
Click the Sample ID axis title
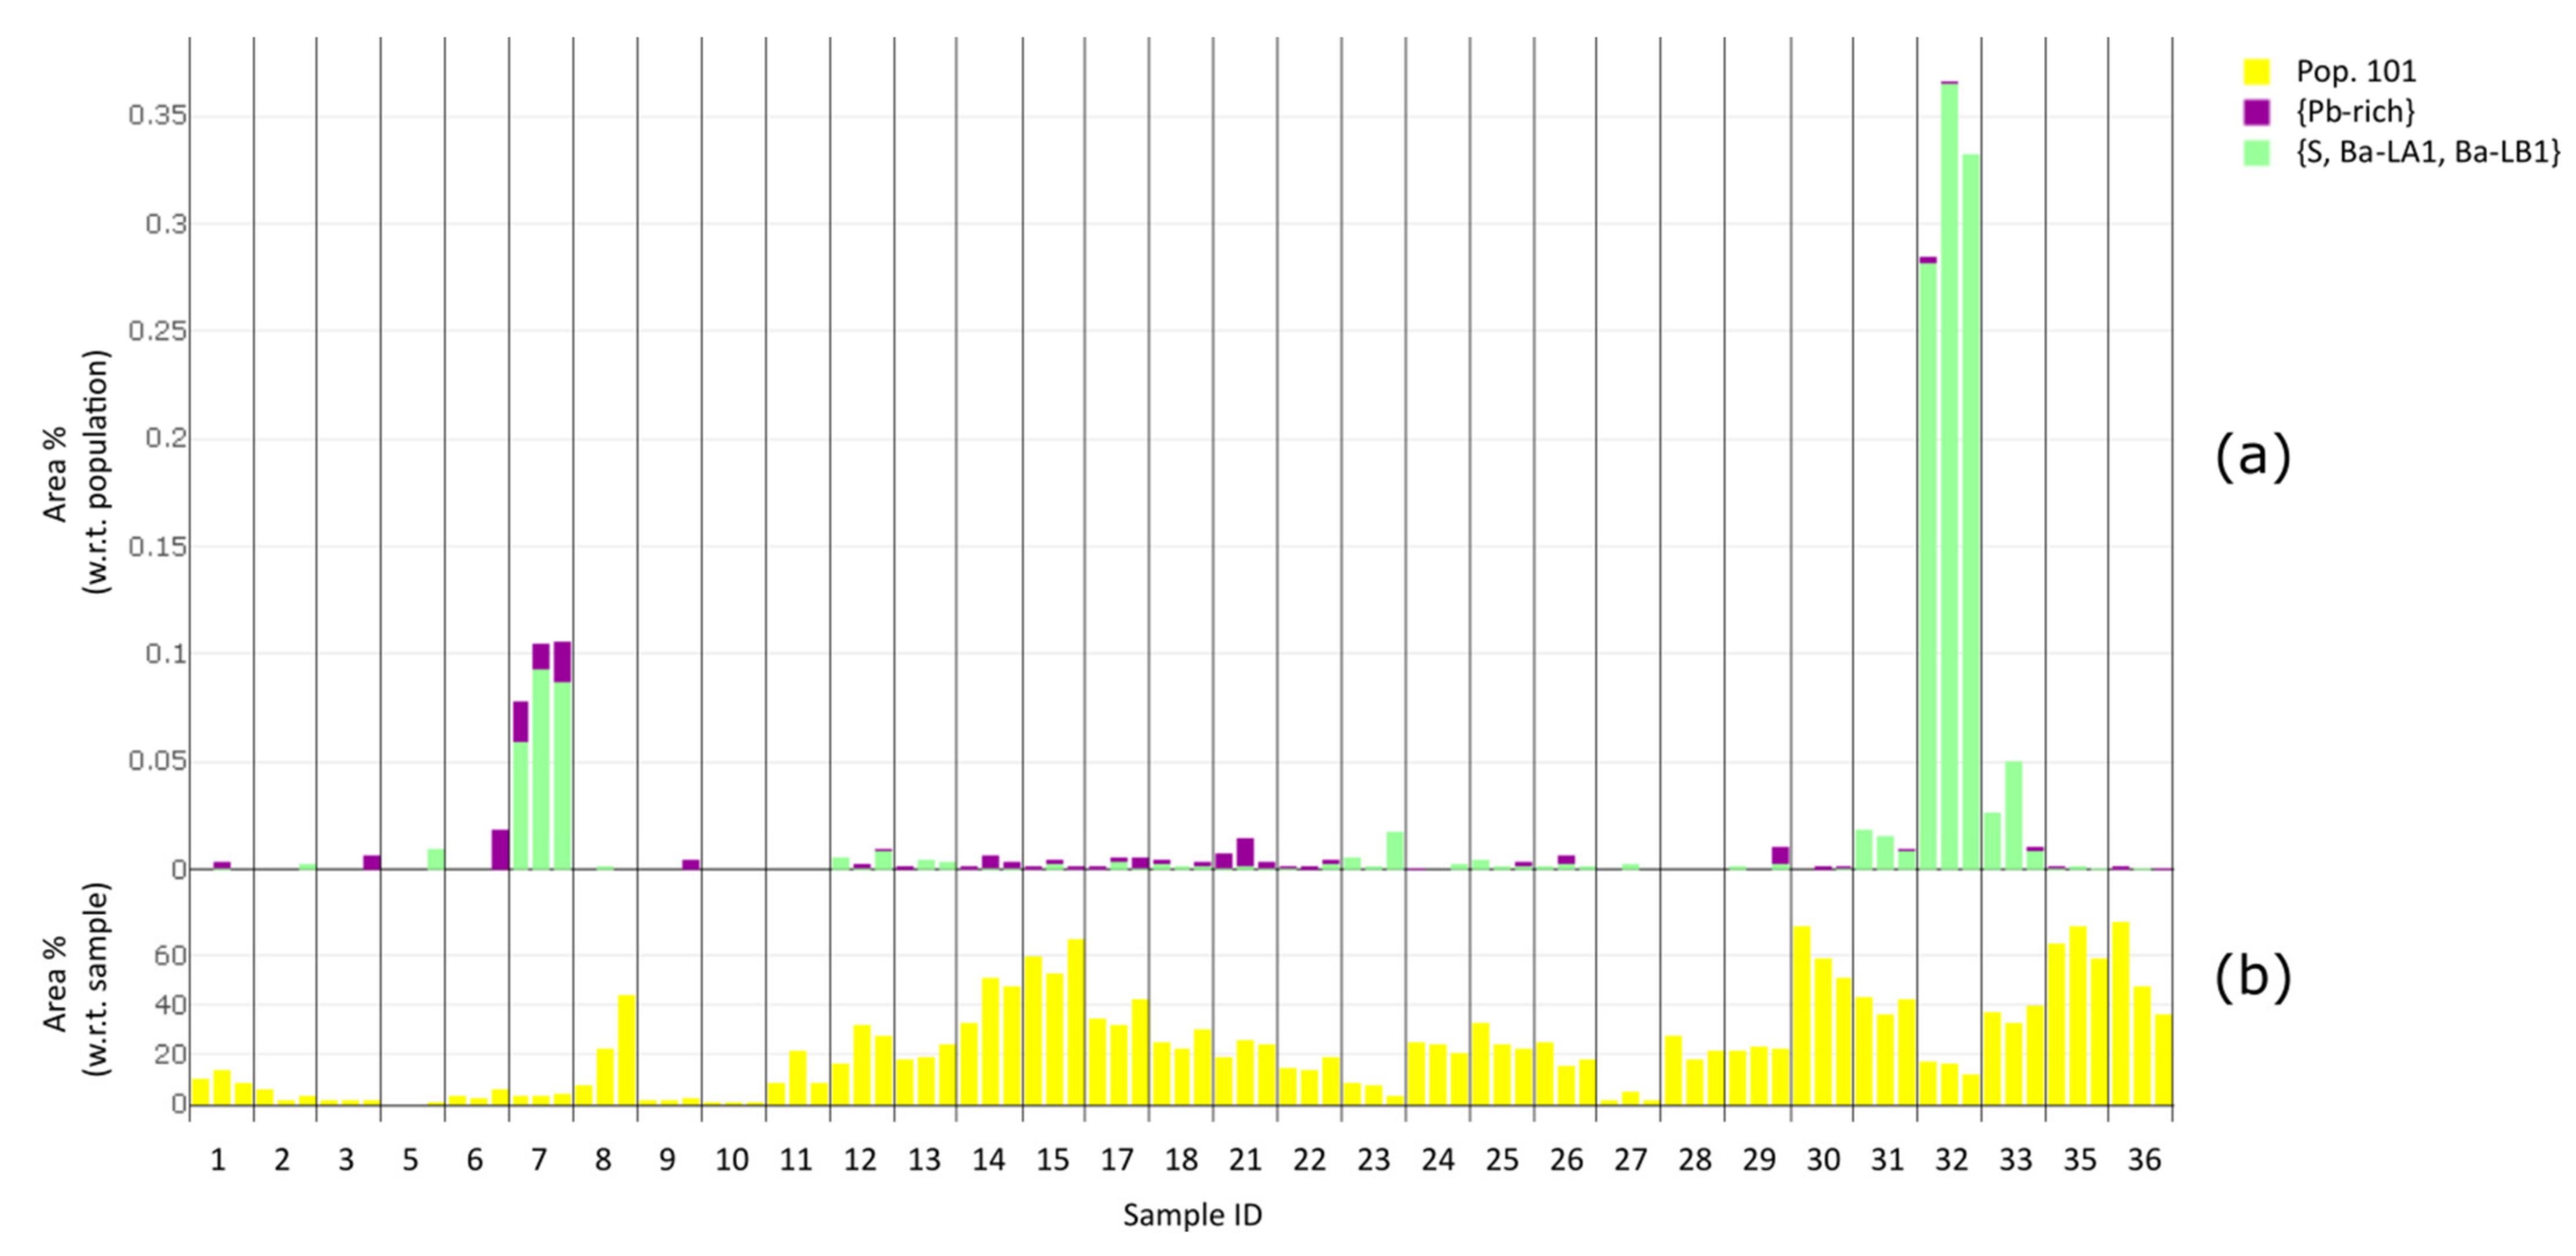pos(1192,1216)
